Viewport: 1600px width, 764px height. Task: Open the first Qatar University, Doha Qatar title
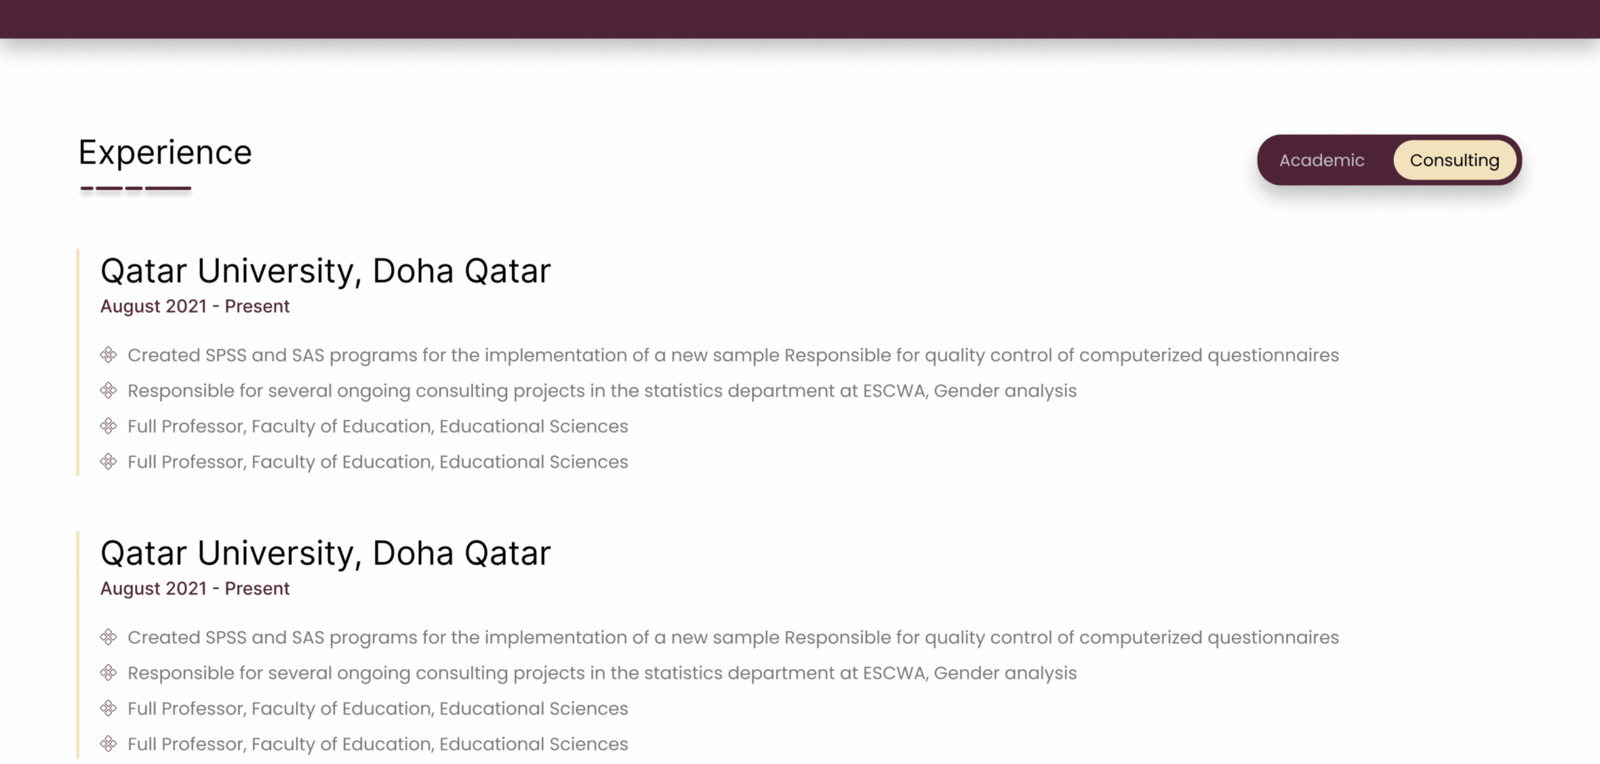pyautogui.click(x=325, y=271)
